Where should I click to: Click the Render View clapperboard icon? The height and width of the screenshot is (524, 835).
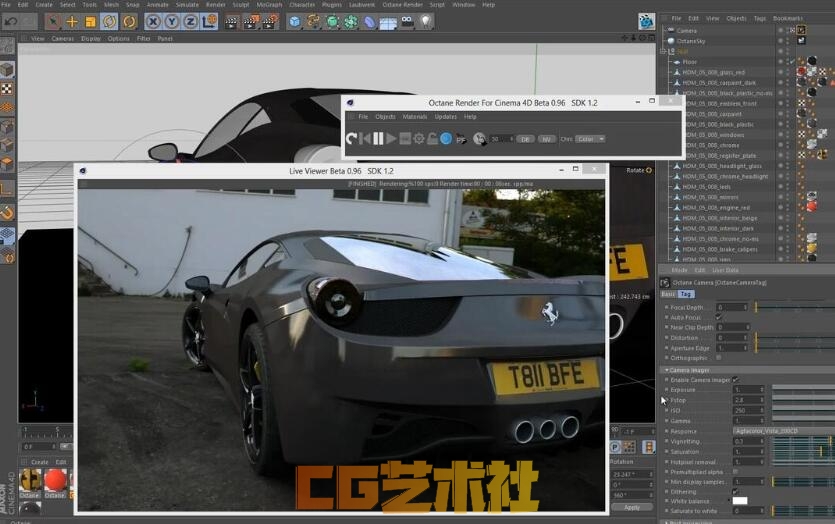pos(232,22)
